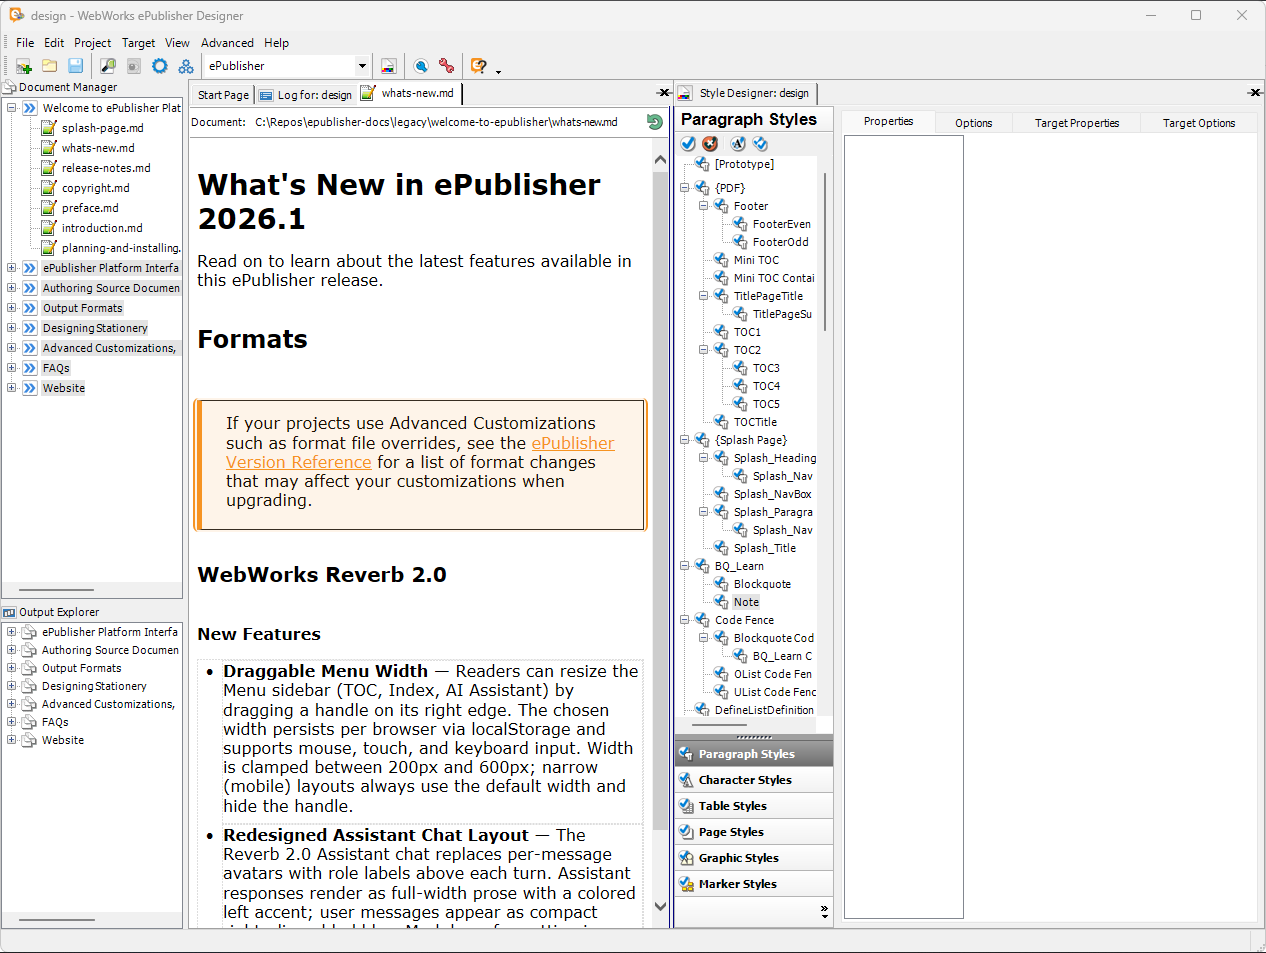This screenshot has height=953, width=1266.
Task: Click the chevron below Marker Styles
Action: pyautogui.click(x=824, y=911)
